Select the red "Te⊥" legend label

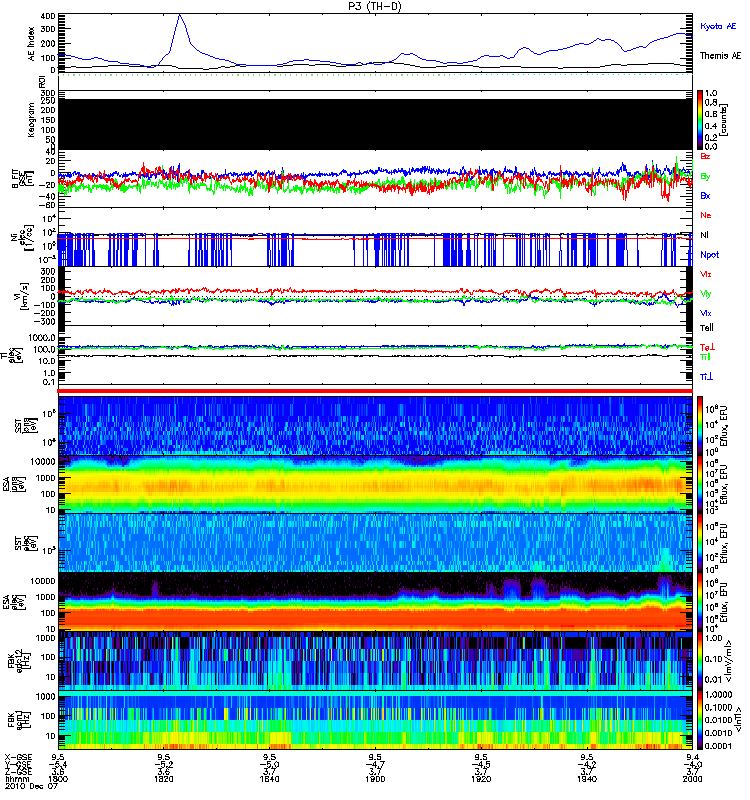pyautogui.click(x=707, y=347)
